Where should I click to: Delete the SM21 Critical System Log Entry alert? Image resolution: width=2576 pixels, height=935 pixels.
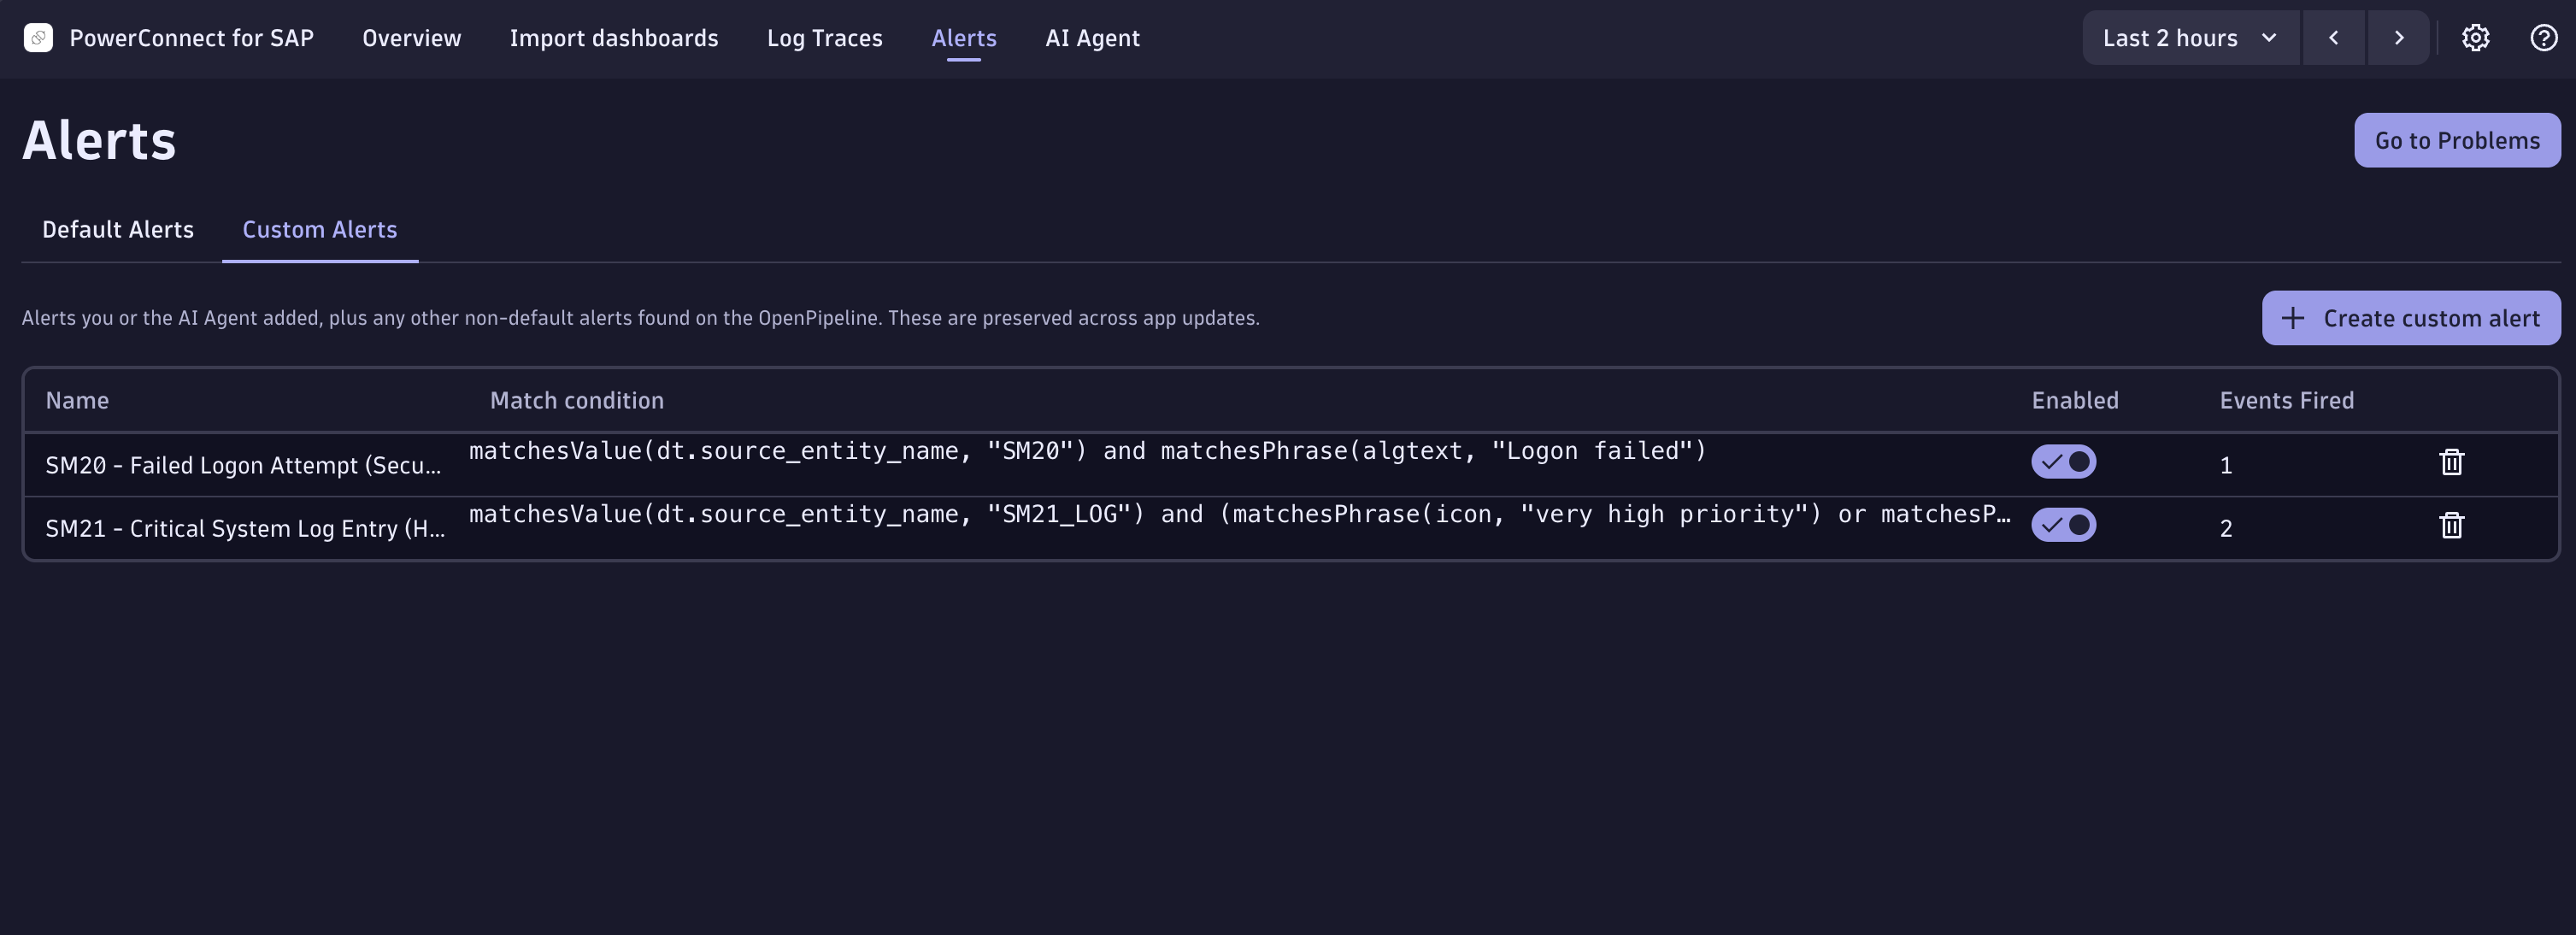pyautogui.click(x=2451, y=525)
